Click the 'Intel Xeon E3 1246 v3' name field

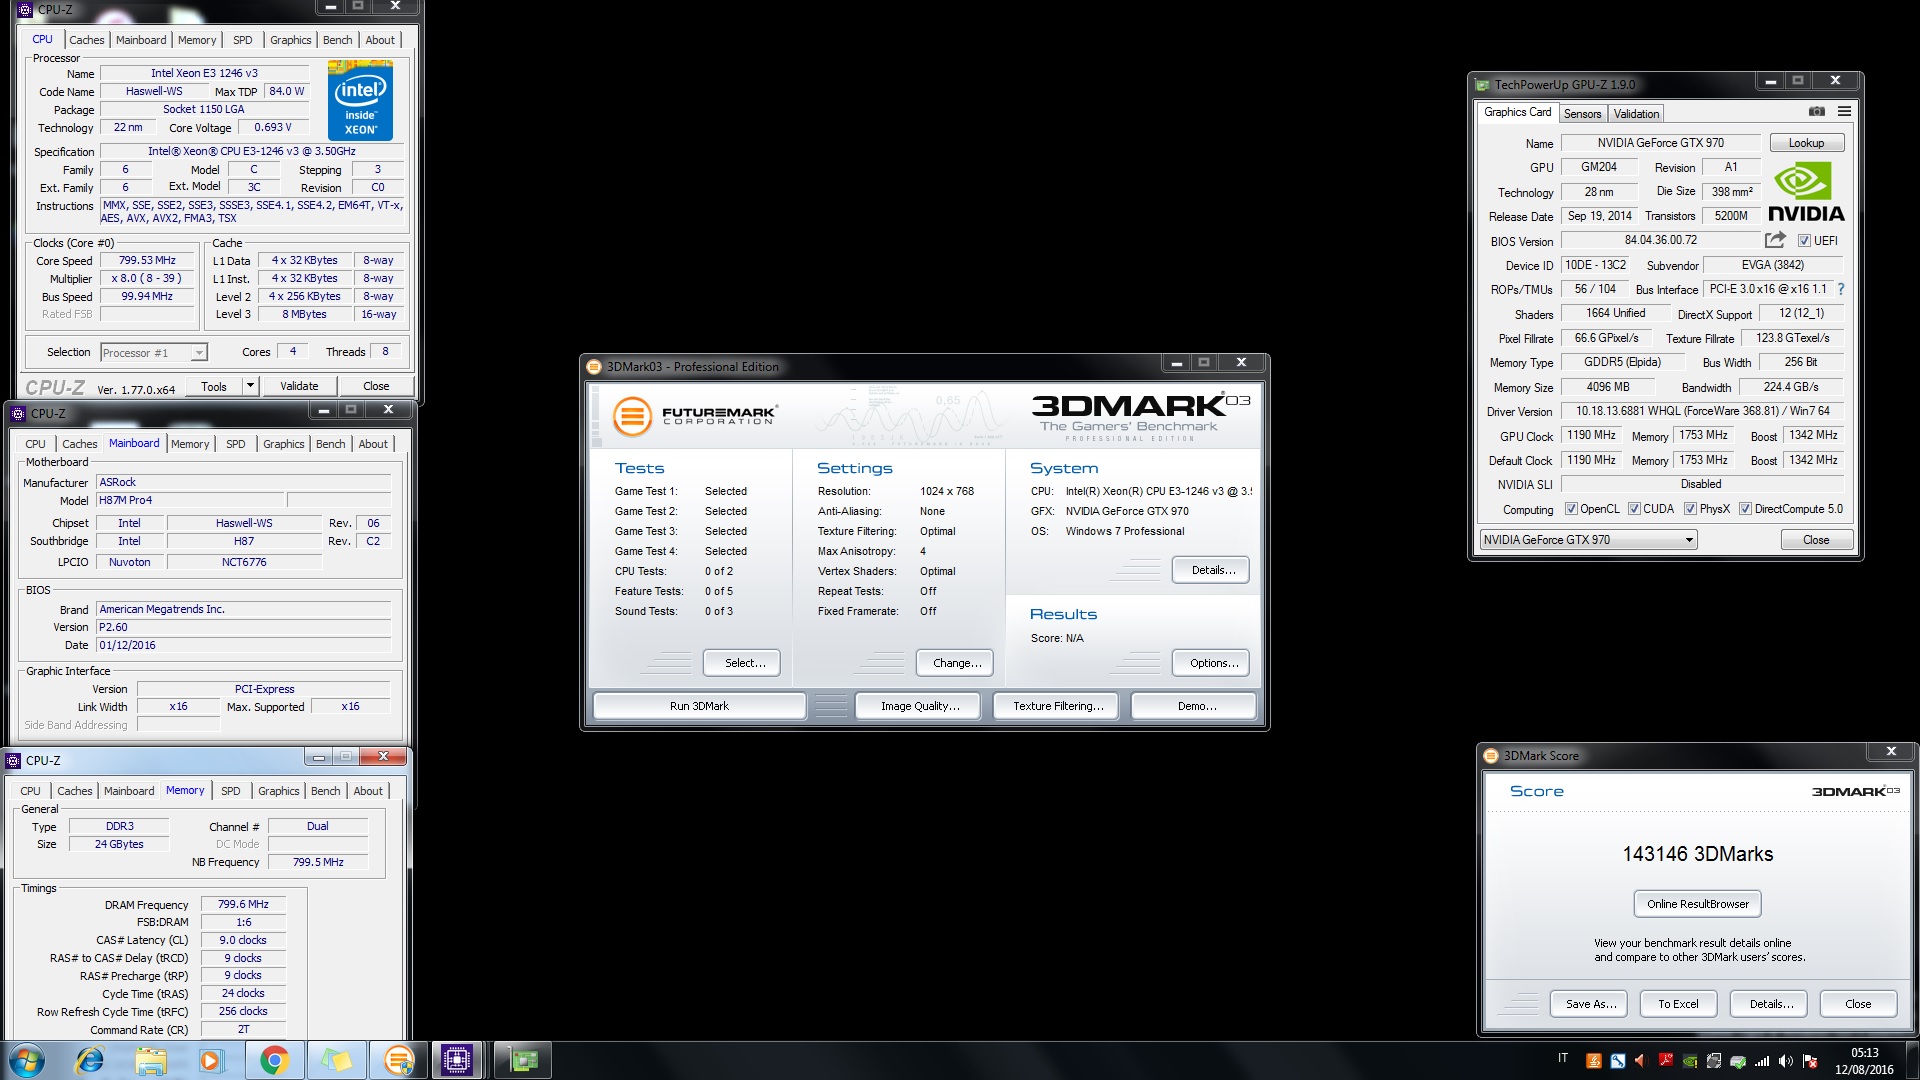pyautogui.click(x=204, y=73)
